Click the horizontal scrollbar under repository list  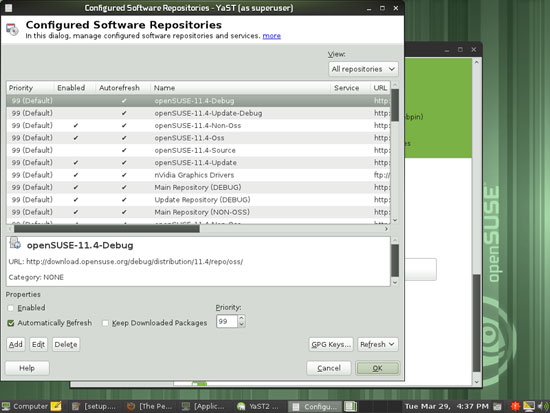[x=198, y=229]
